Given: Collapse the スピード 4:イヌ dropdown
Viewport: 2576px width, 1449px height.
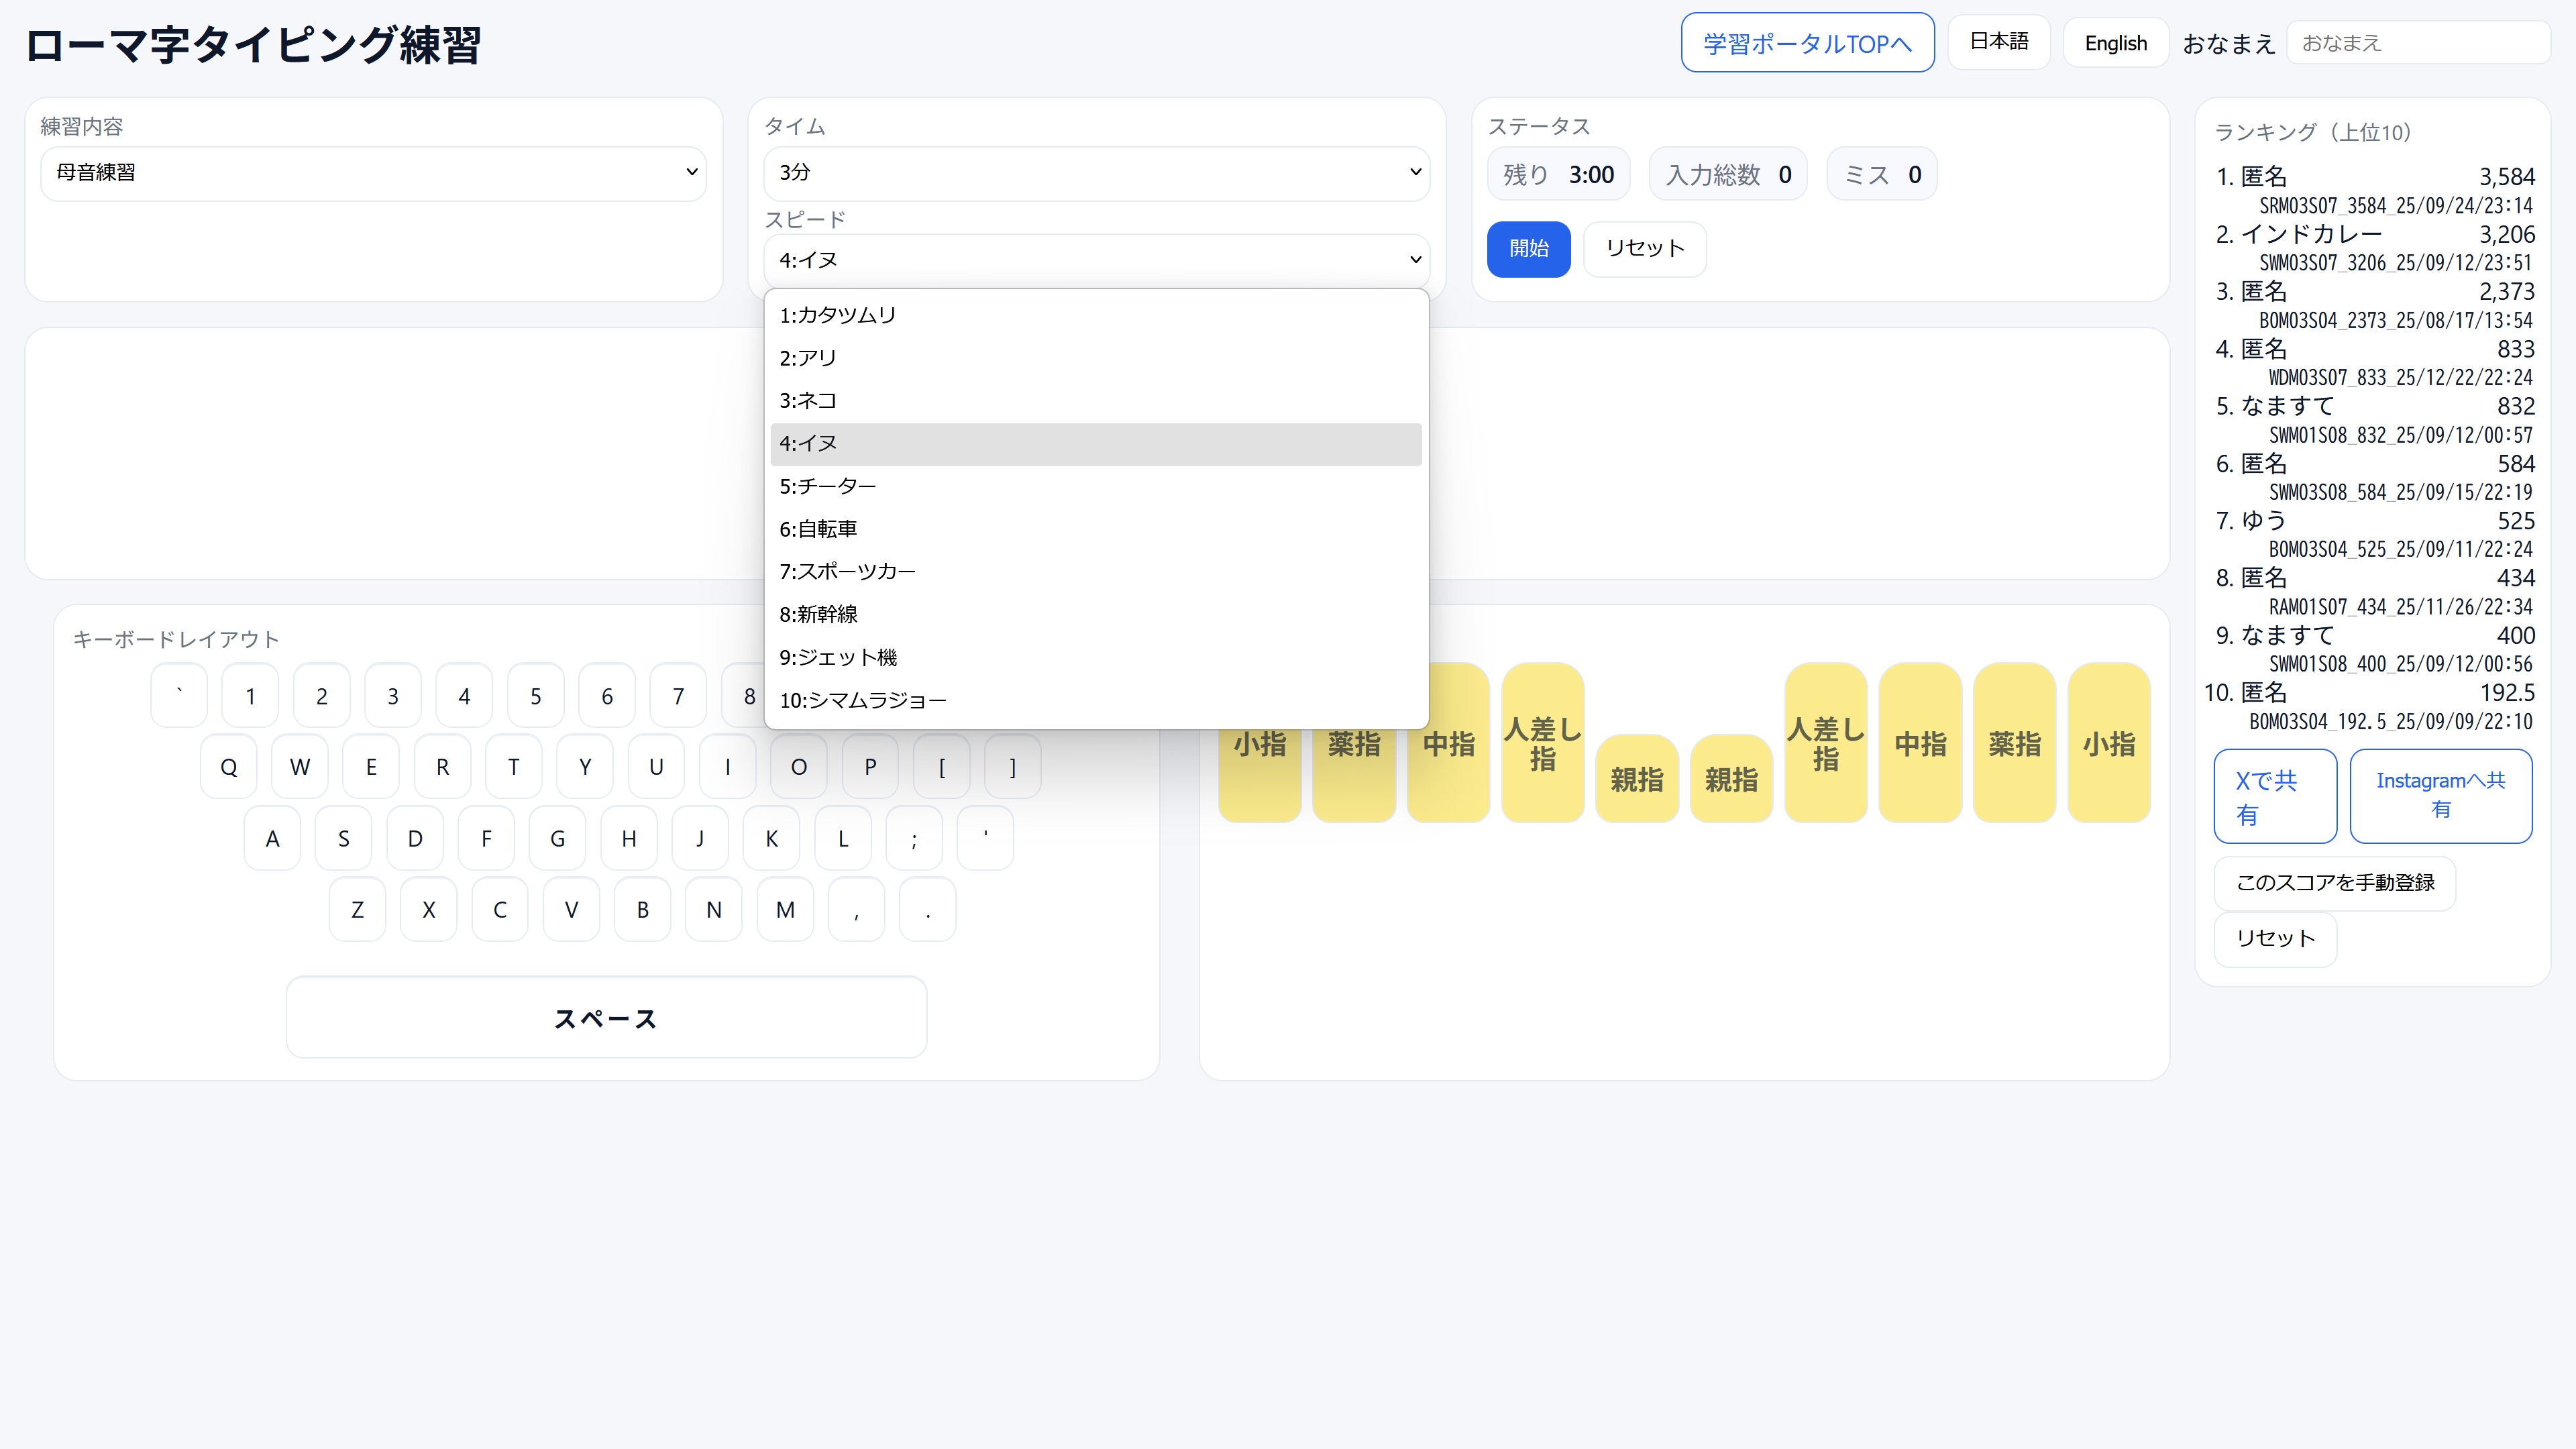Looking at the screenshot, I should [x=1096, y=260].
